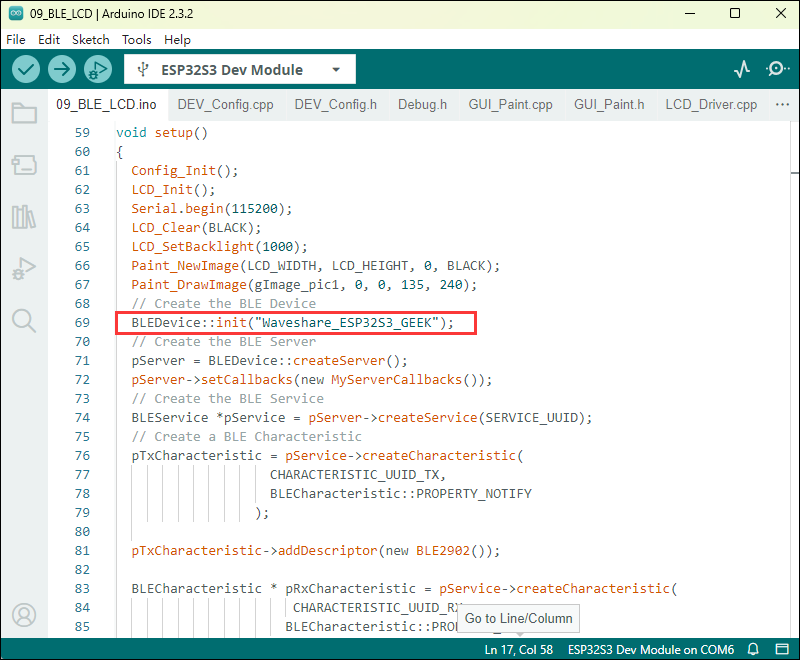Toggle the bottom panel status icon

pos(780,649)
